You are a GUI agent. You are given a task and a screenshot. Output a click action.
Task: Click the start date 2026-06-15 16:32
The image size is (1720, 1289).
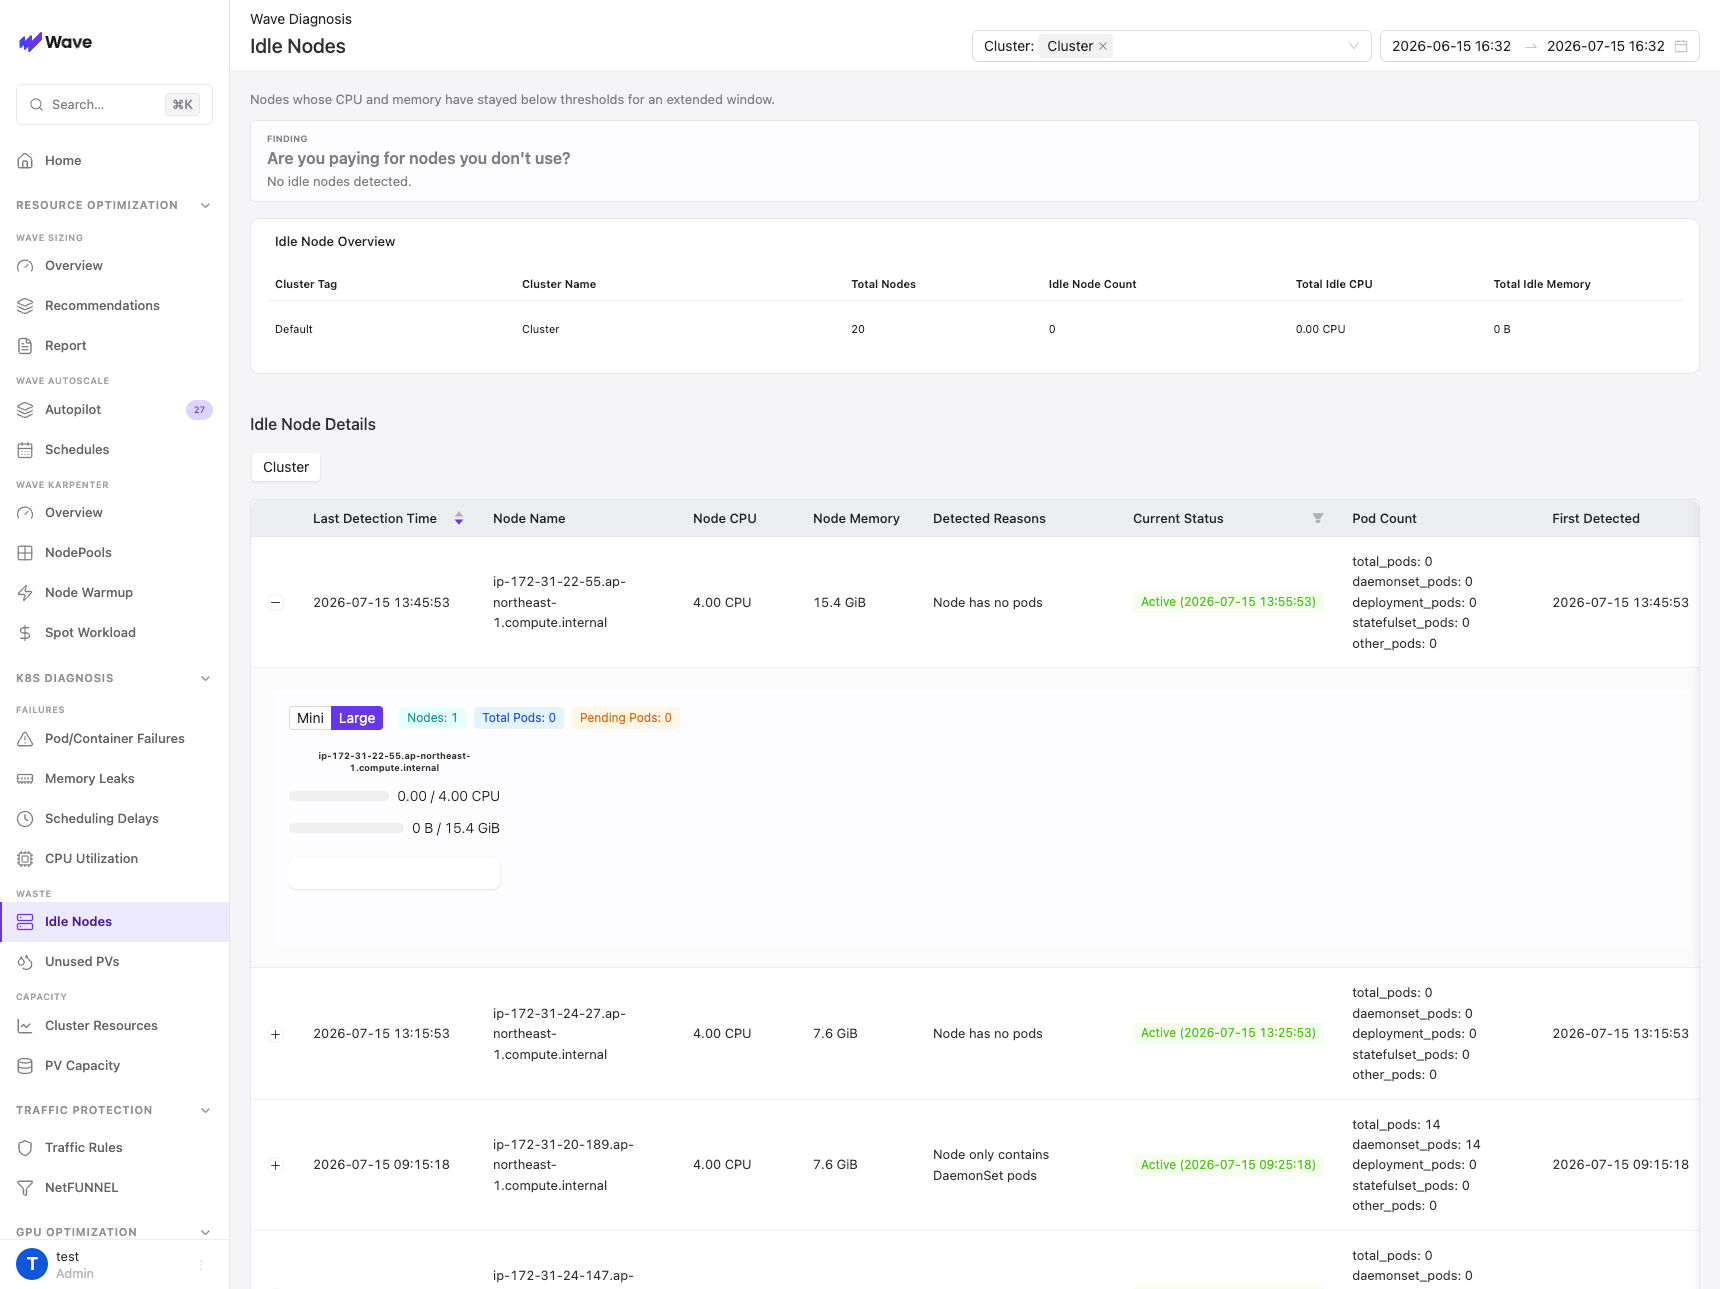pyautogui.click(x=1451, y=46)
